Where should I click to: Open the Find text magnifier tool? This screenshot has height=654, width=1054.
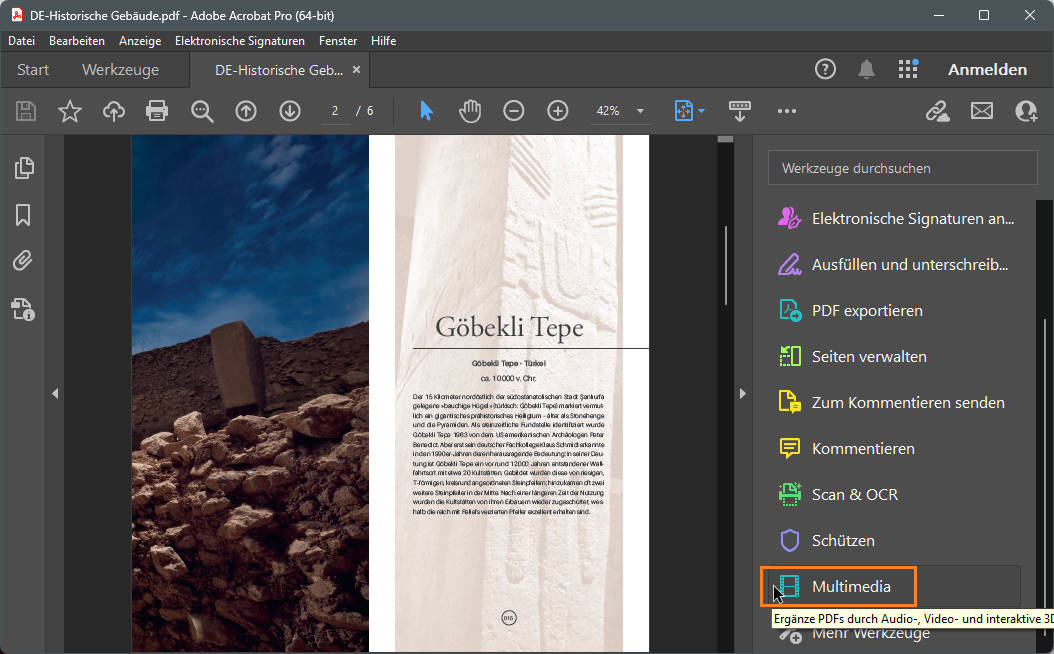click(202, 111)
